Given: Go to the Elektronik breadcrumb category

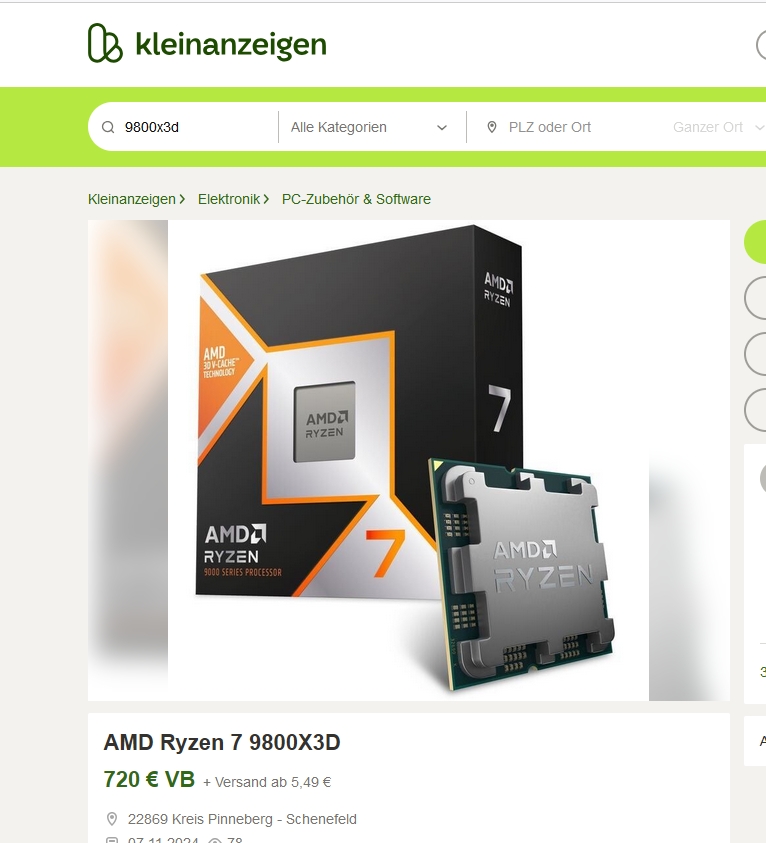Looking at the screenshot, I should [229, 199].
